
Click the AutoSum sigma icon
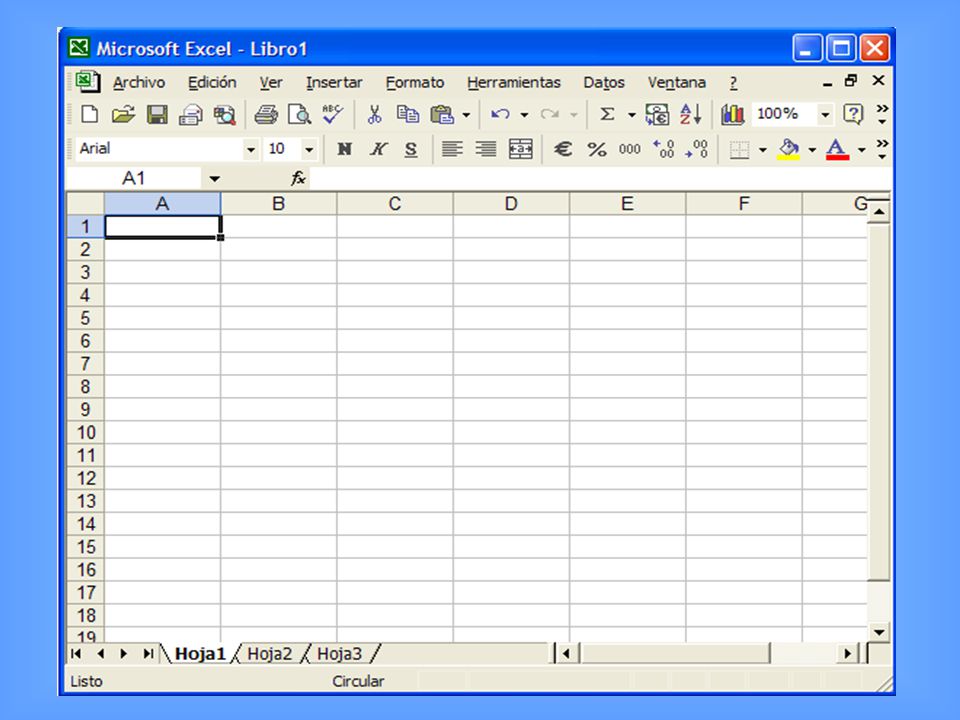pos(607,114)
